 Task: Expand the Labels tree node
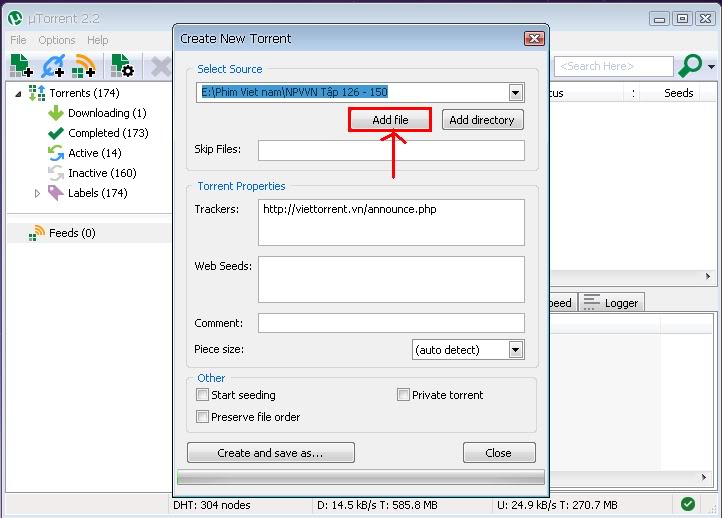[x=37, y=193]
